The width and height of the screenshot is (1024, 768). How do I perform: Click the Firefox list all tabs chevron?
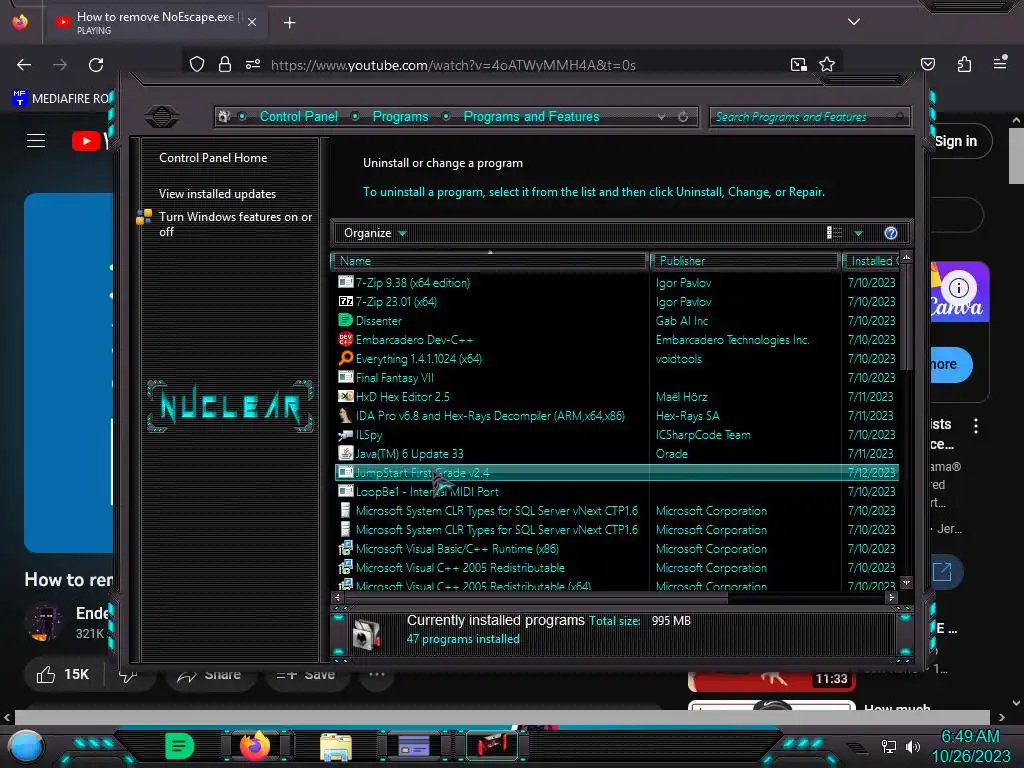854,22
